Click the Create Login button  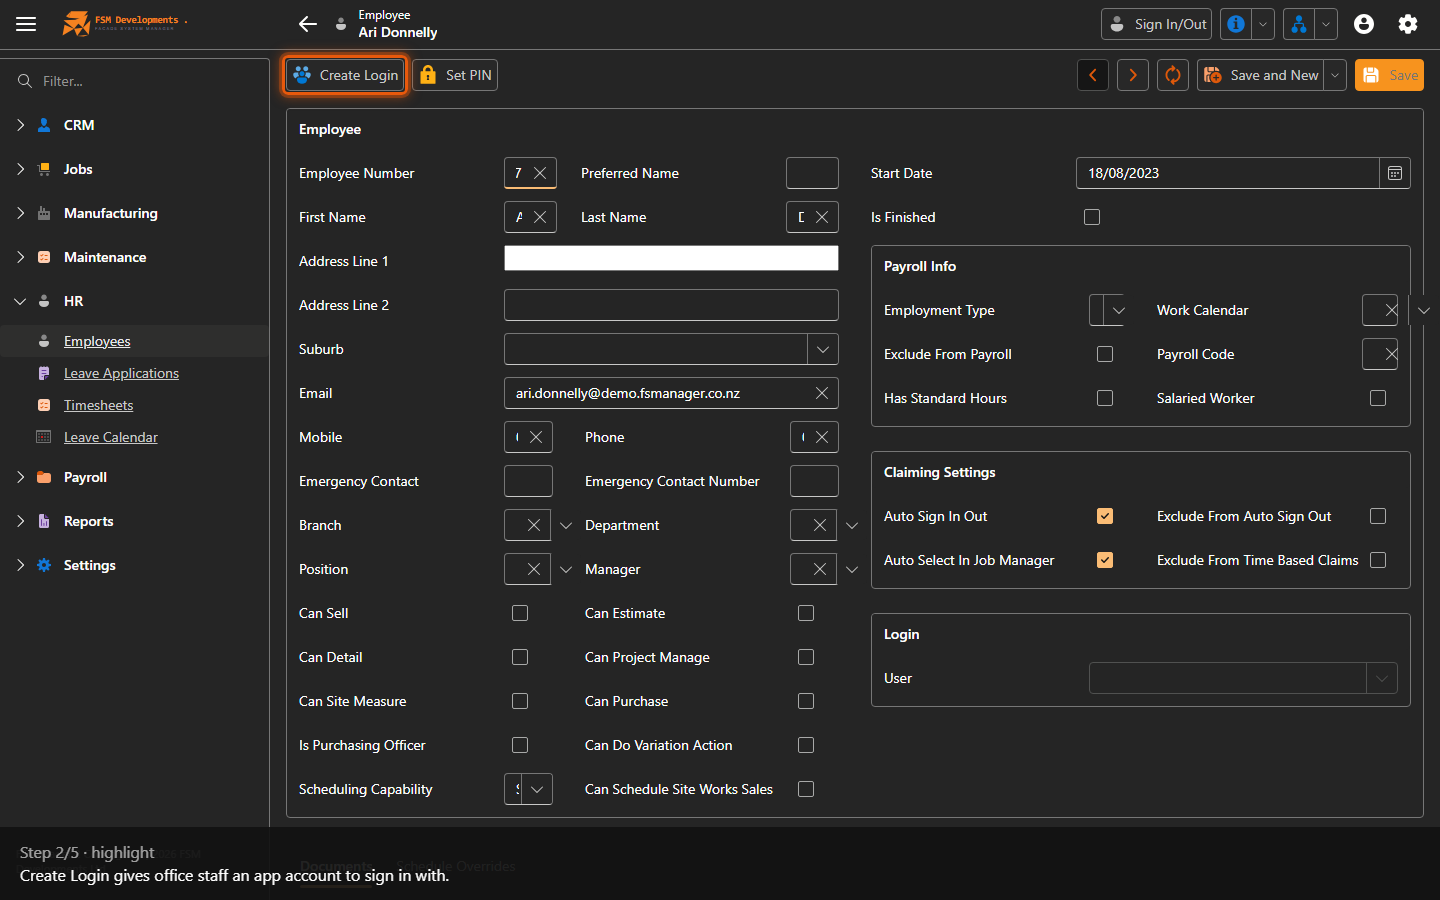345,75
